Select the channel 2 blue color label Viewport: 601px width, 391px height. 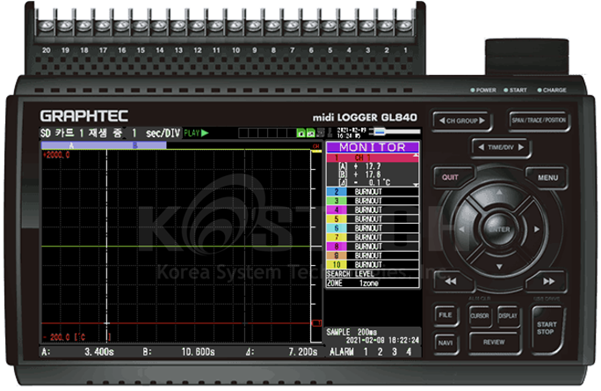click(x=337, y=192)
